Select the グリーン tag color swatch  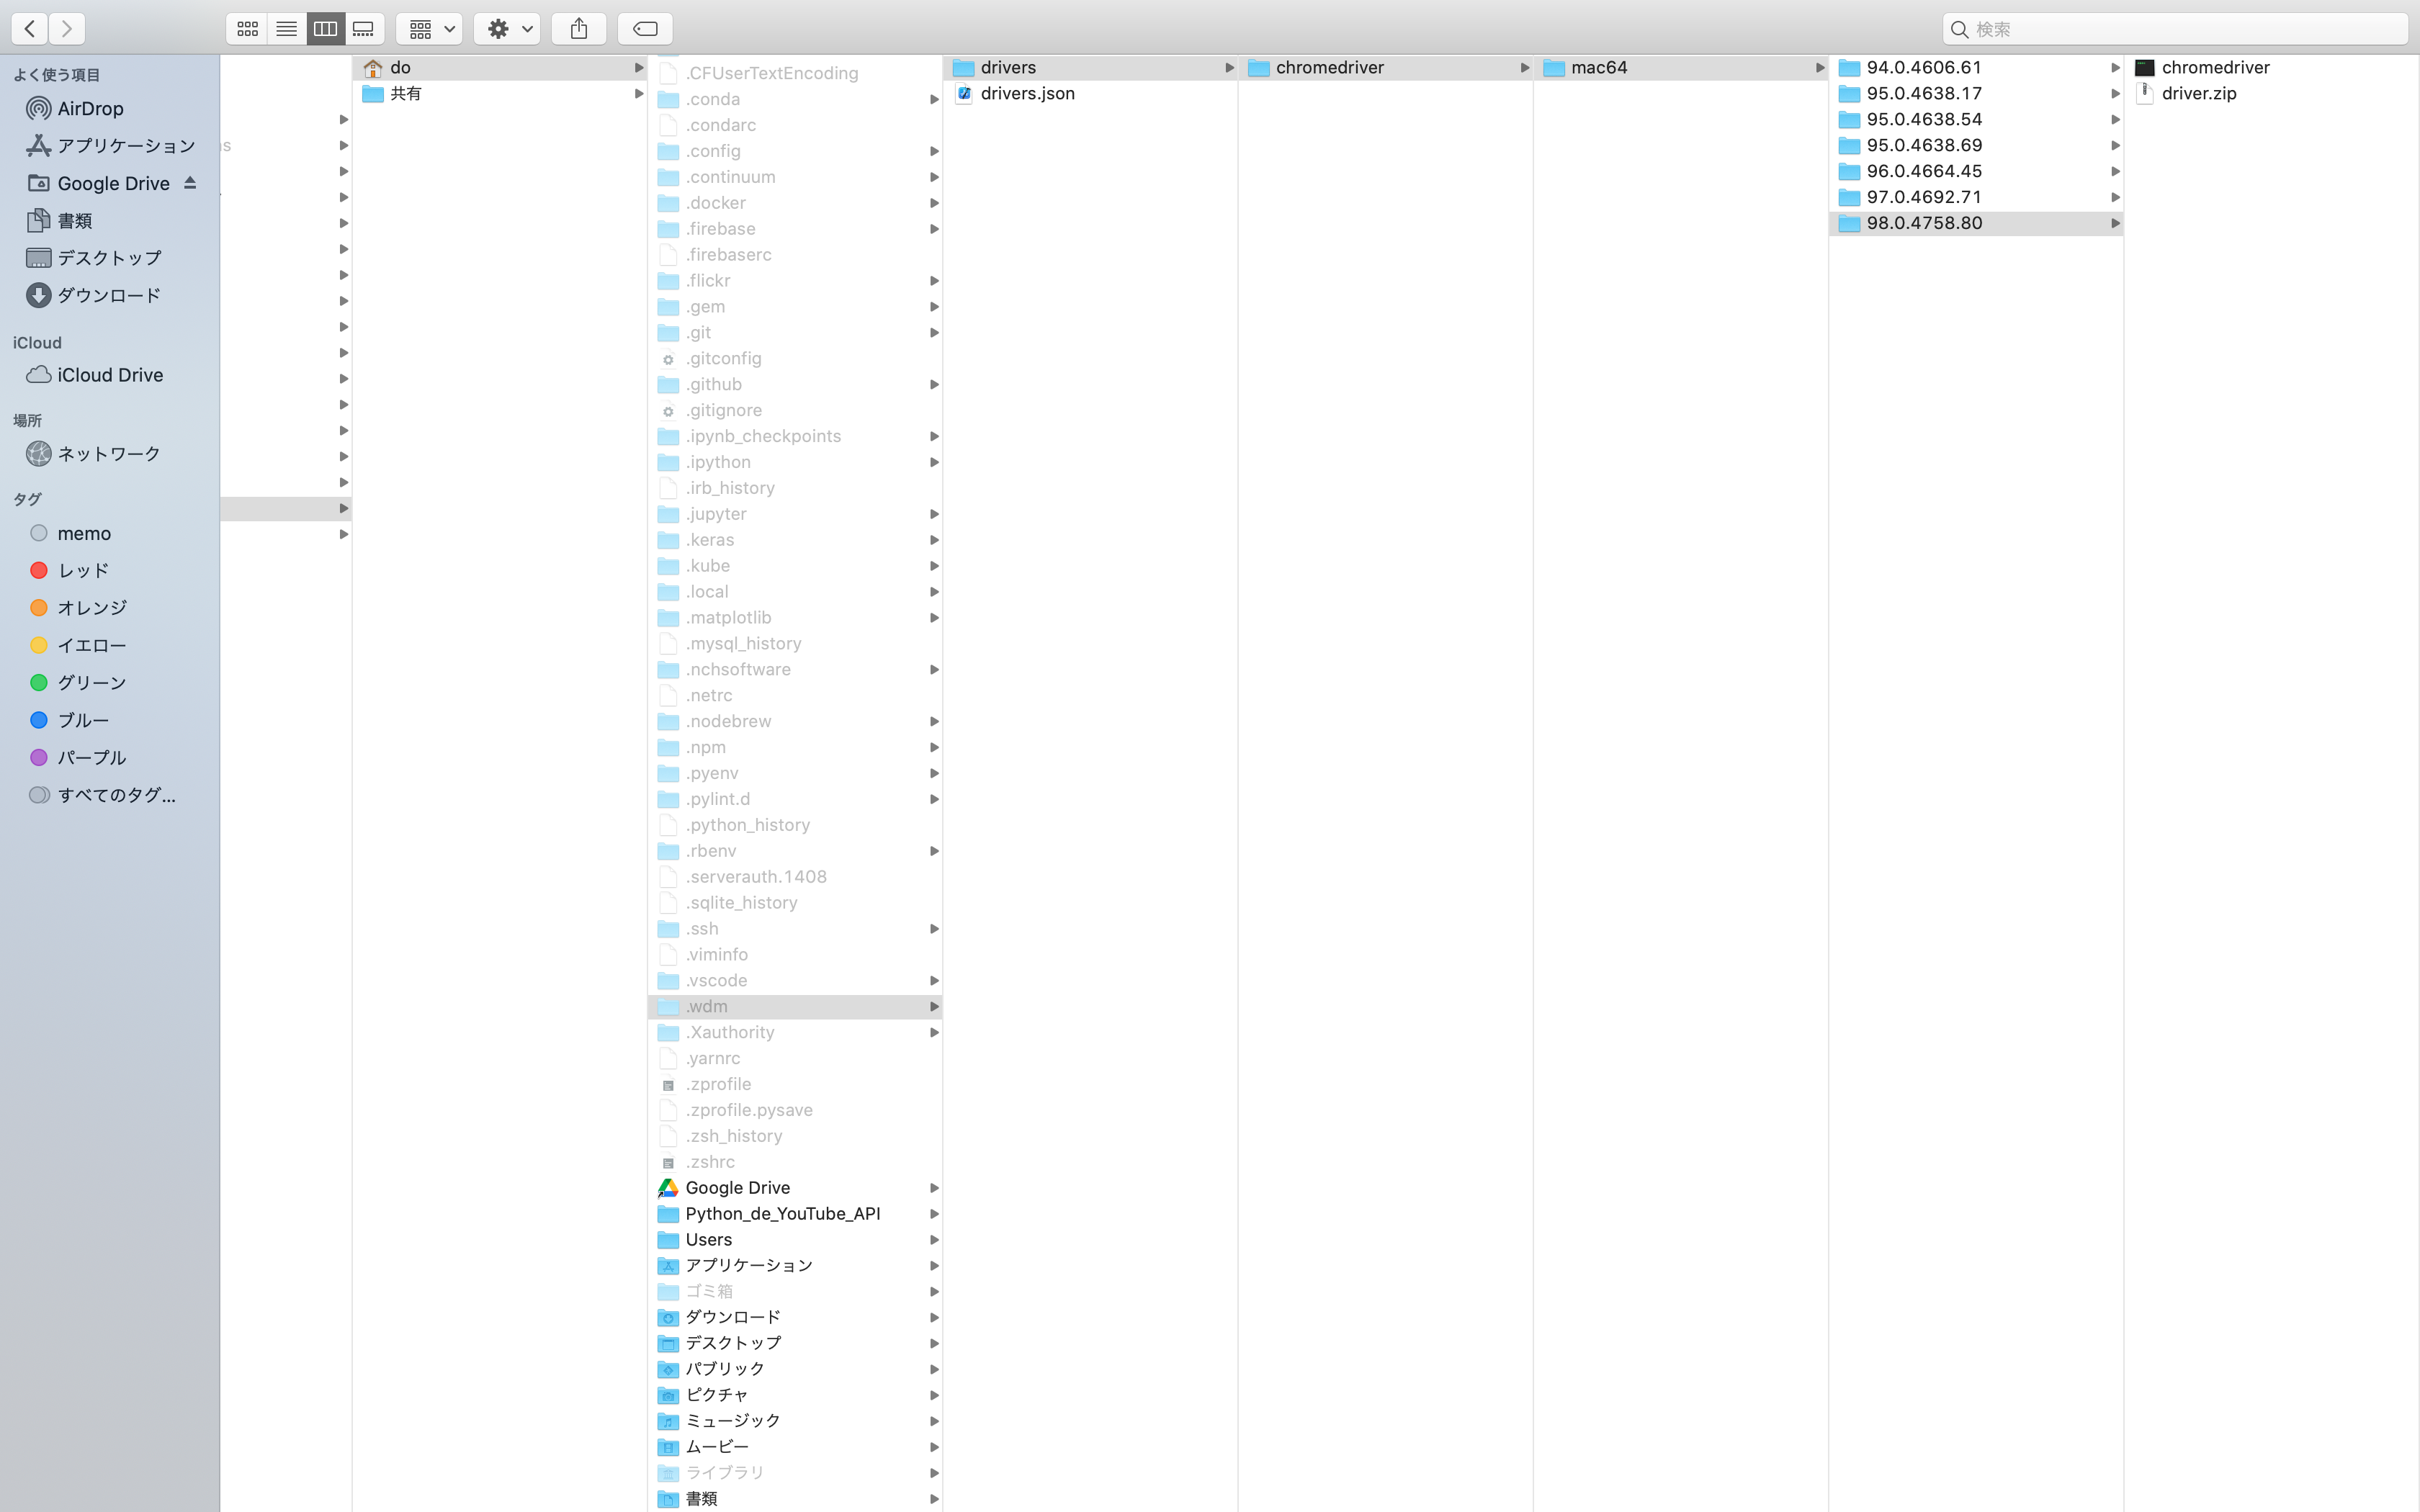(x=39, y=682)
